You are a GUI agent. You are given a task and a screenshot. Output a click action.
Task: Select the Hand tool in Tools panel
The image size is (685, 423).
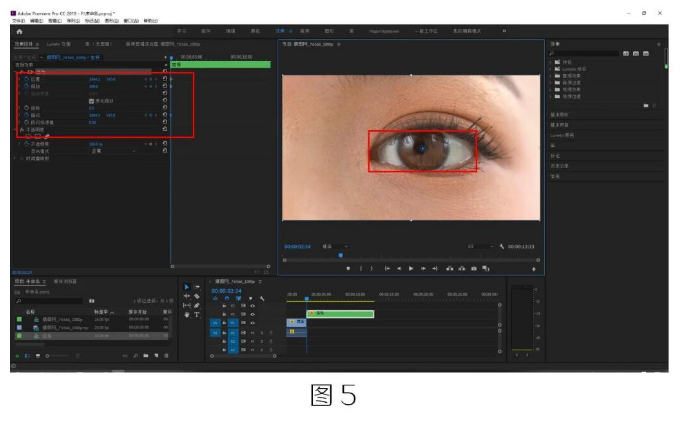pos(187,314)
